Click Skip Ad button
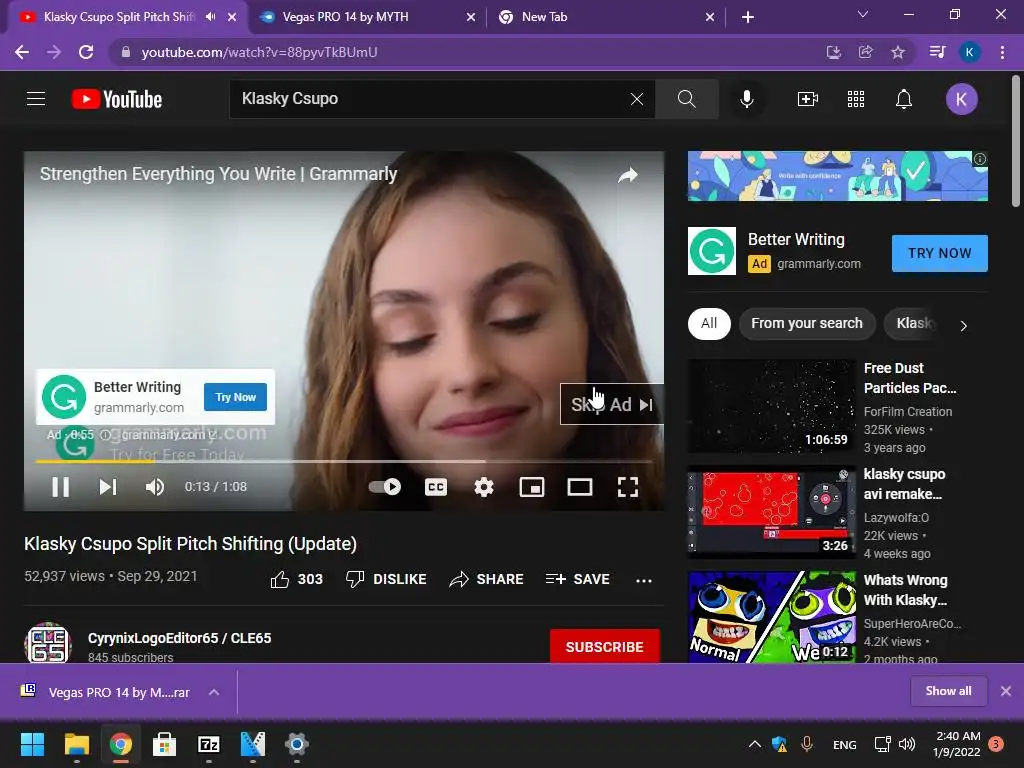1024x768 pixels. (x=612, y=405)
